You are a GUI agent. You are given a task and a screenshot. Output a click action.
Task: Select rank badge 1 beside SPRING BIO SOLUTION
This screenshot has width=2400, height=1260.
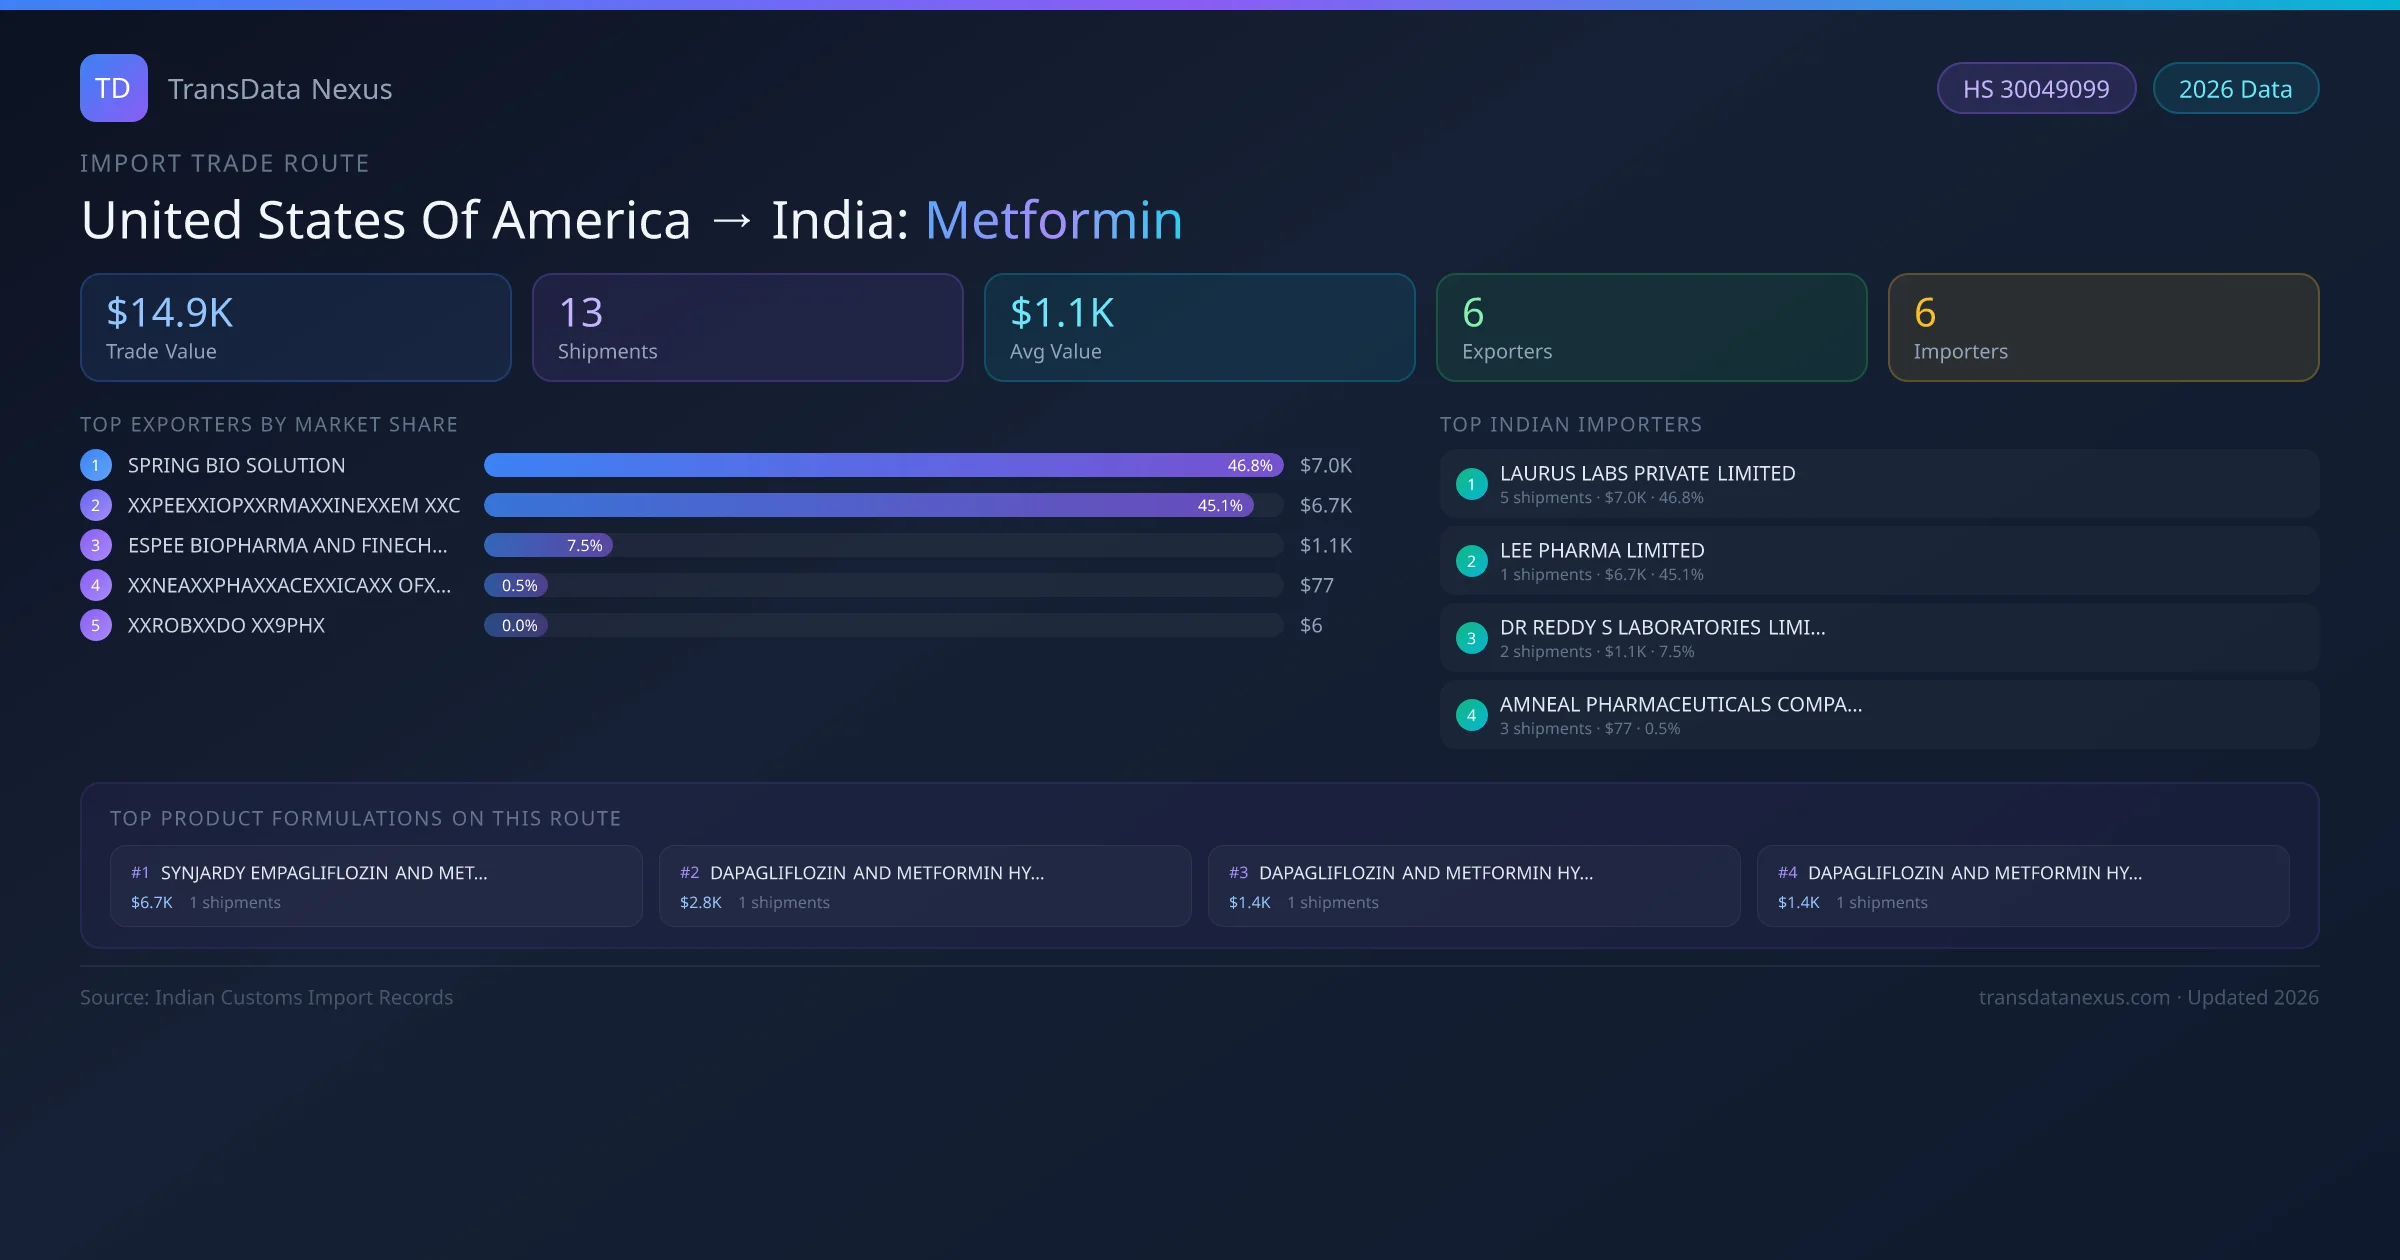coord(95,464)
